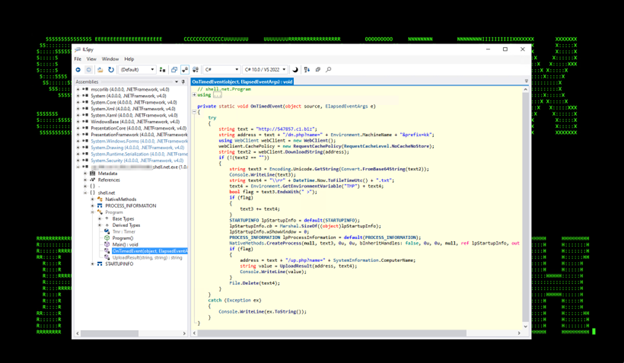The height and width of the screenshot is (363, 624).
Task: Open the File menu
Action: pyautogui.click(x=78, y=59)
